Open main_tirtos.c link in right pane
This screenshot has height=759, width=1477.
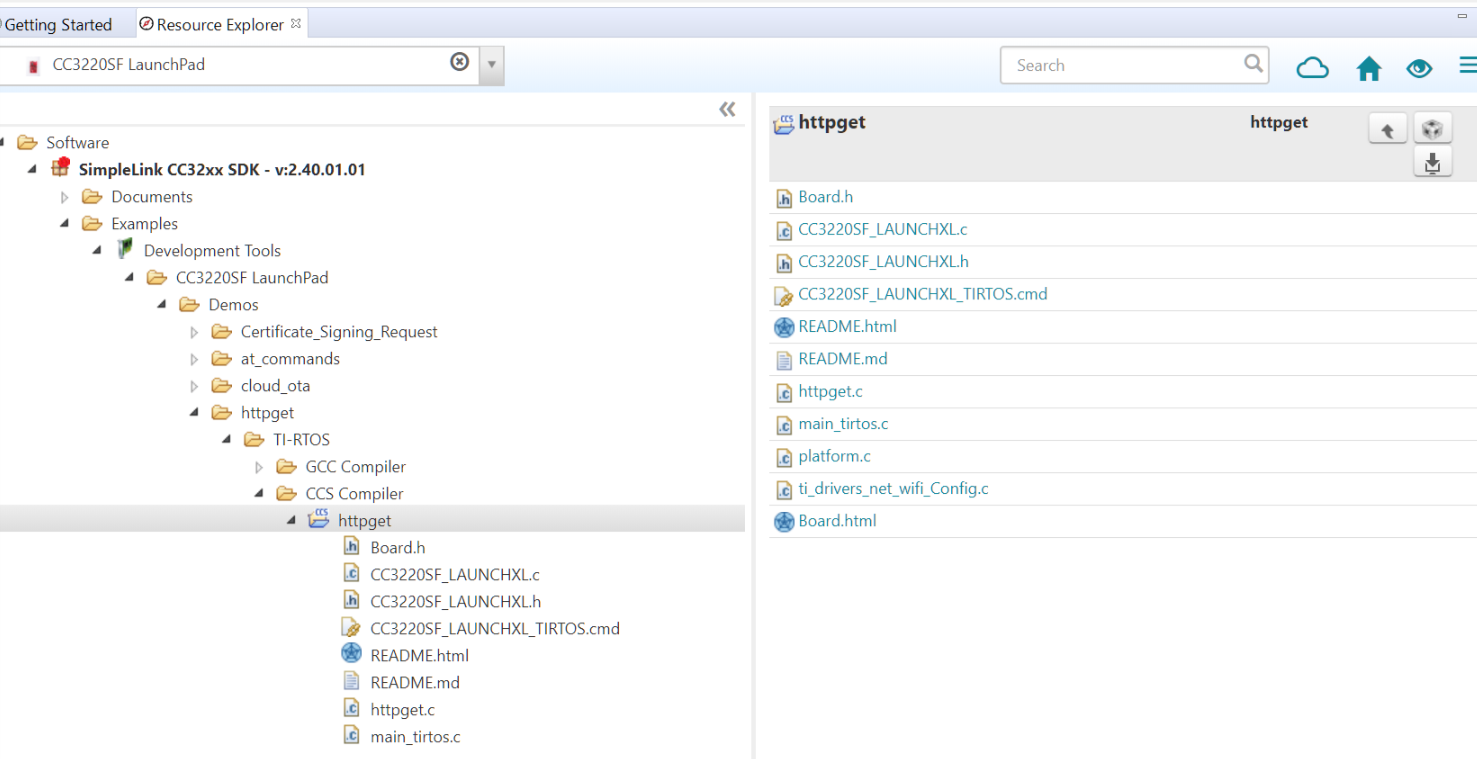[843, 424]
